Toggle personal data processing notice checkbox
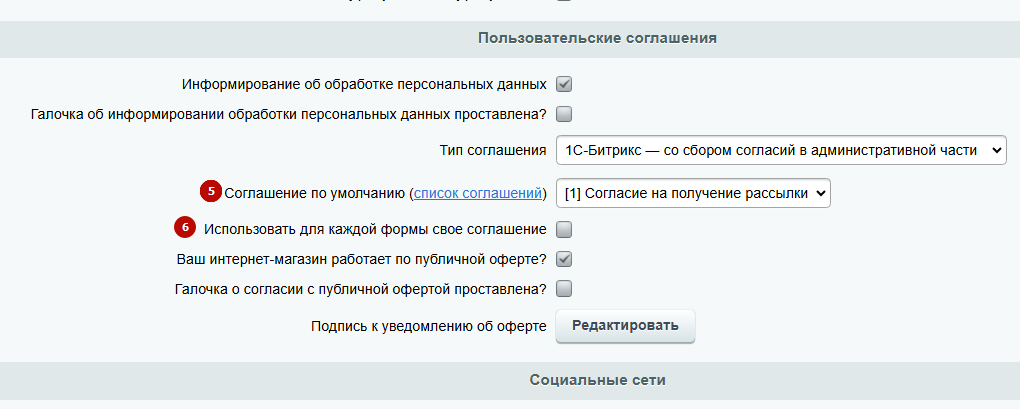The width and height of the screenshot is (1020, 409). (564, 85)
